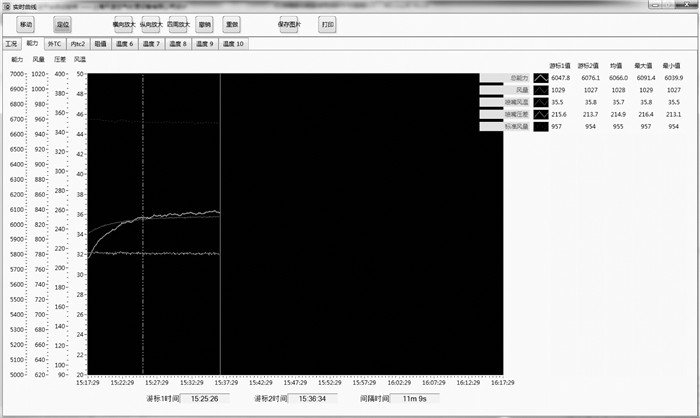Click the 能力 axis label above scale
The image size is (700, 418).
click(17, 59)
